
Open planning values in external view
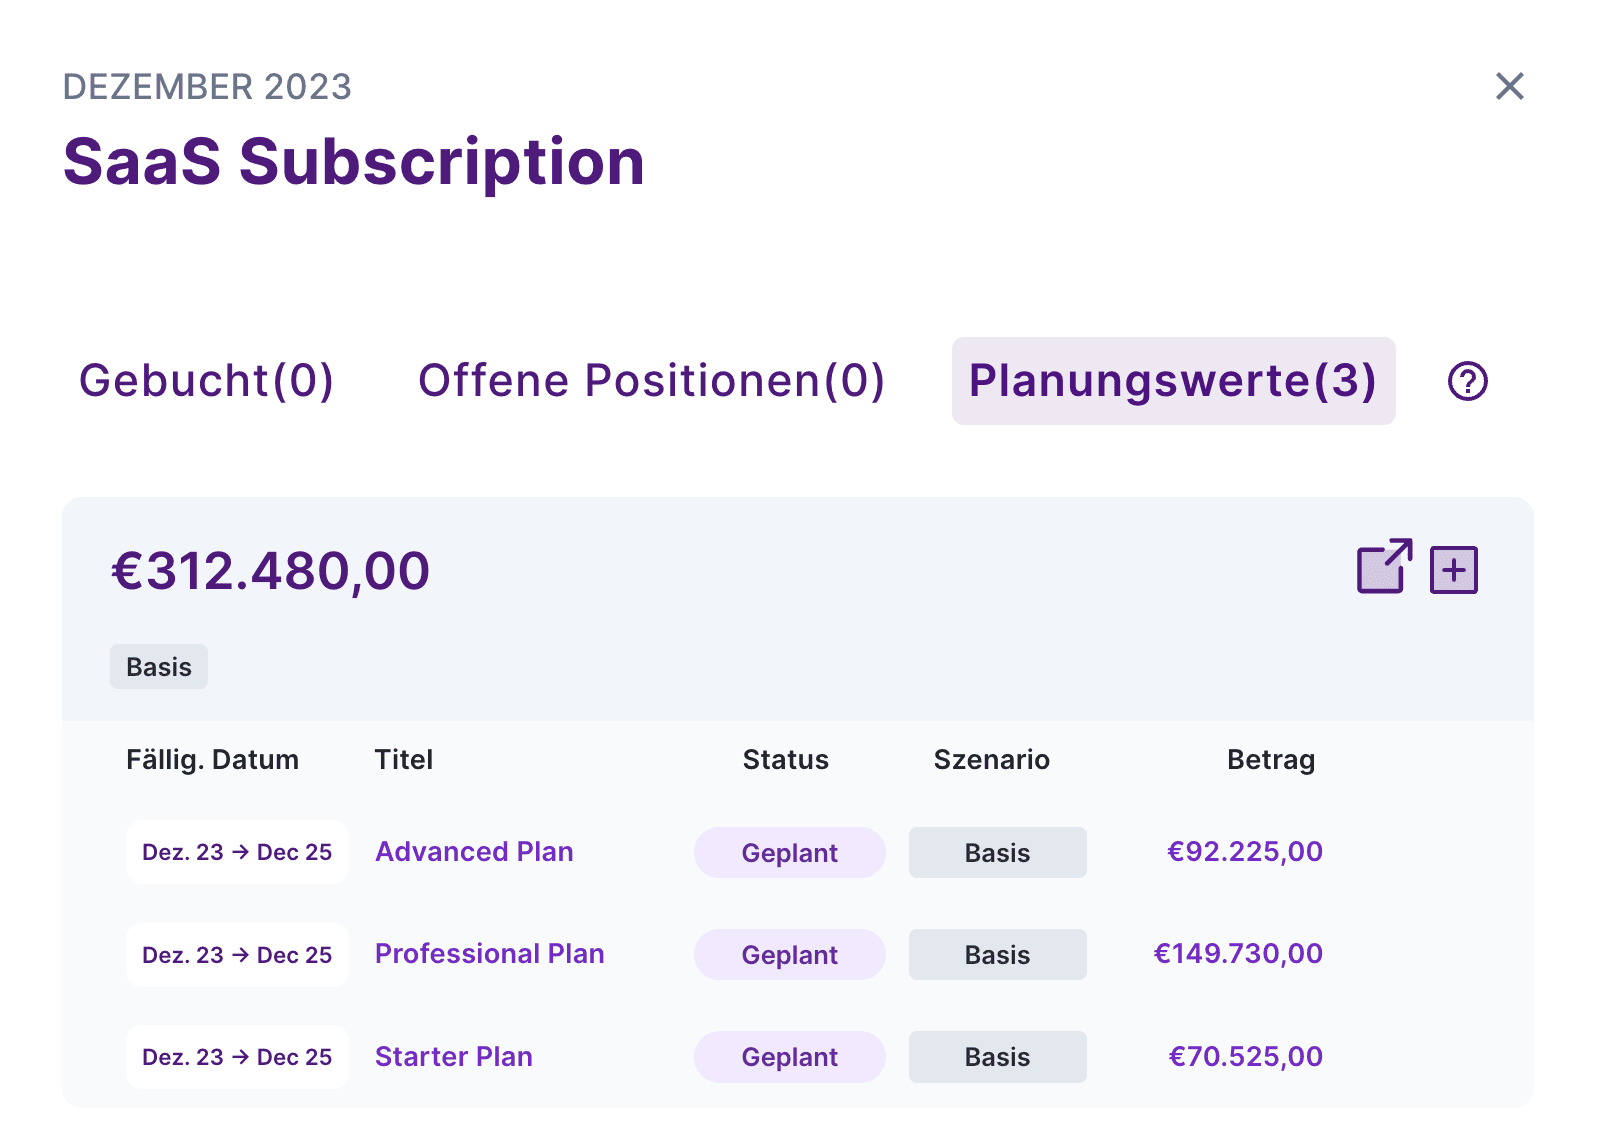tap(1384, 567)
